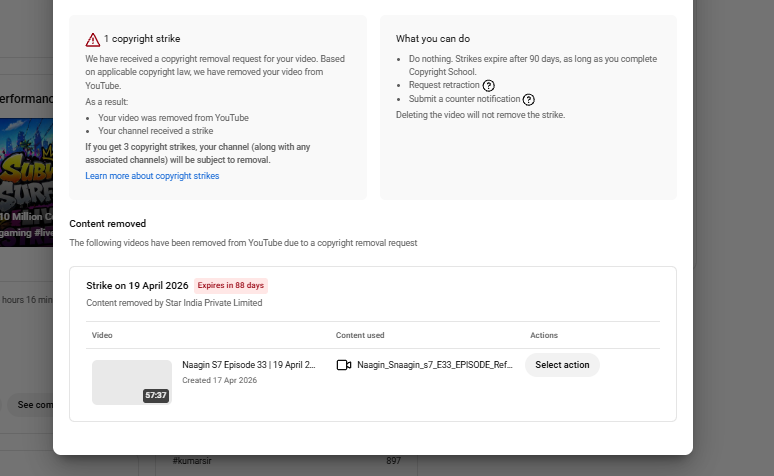Click the Strike on 19 April 2026 heading

pos(137,285)
